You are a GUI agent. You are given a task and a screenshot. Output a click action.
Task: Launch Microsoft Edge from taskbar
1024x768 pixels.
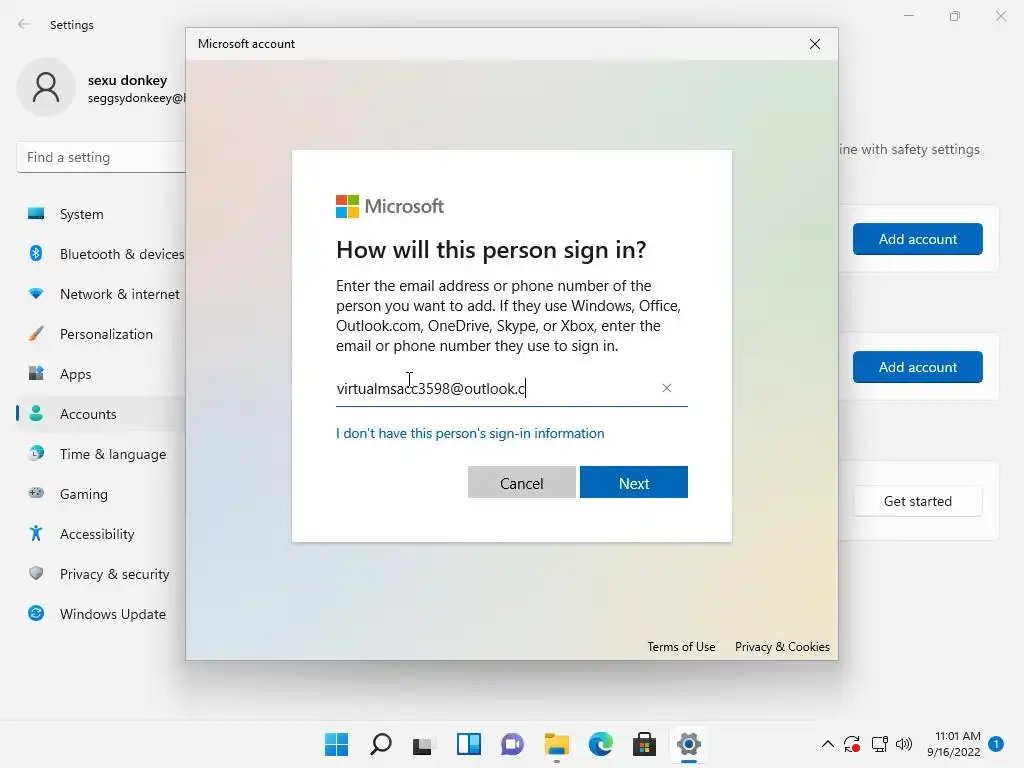pos(600,744)
